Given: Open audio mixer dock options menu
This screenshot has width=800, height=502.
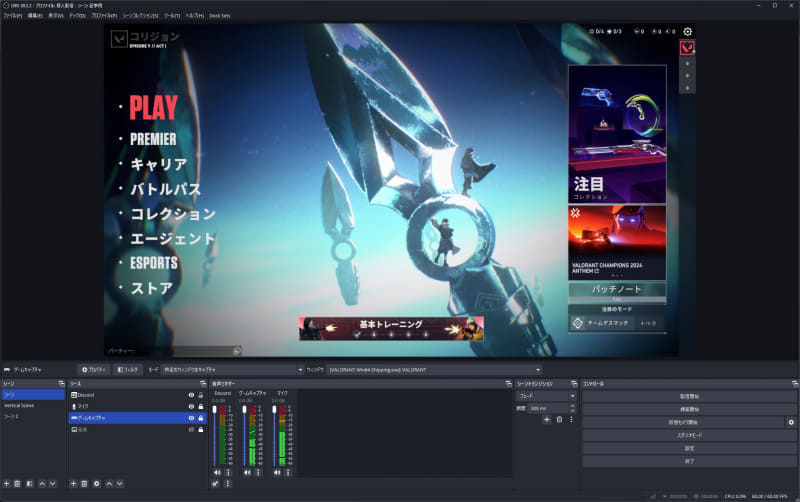Looking at the screenshot, I should coord(228,484).
